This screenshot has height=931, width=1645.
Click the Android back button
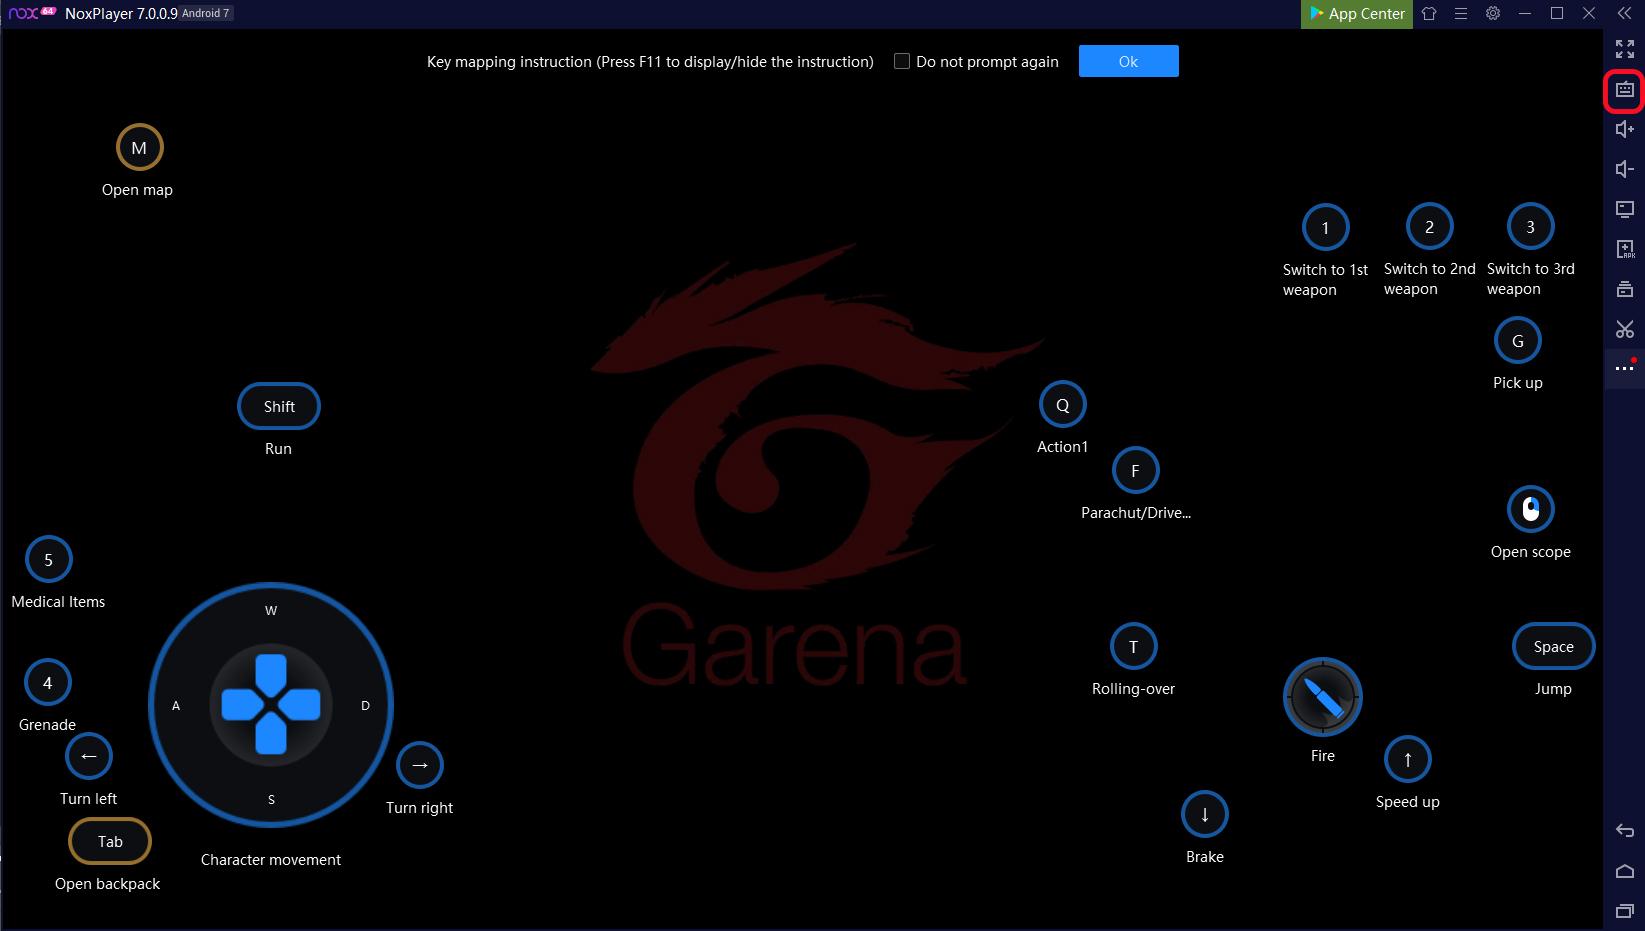pos(1625,831)
